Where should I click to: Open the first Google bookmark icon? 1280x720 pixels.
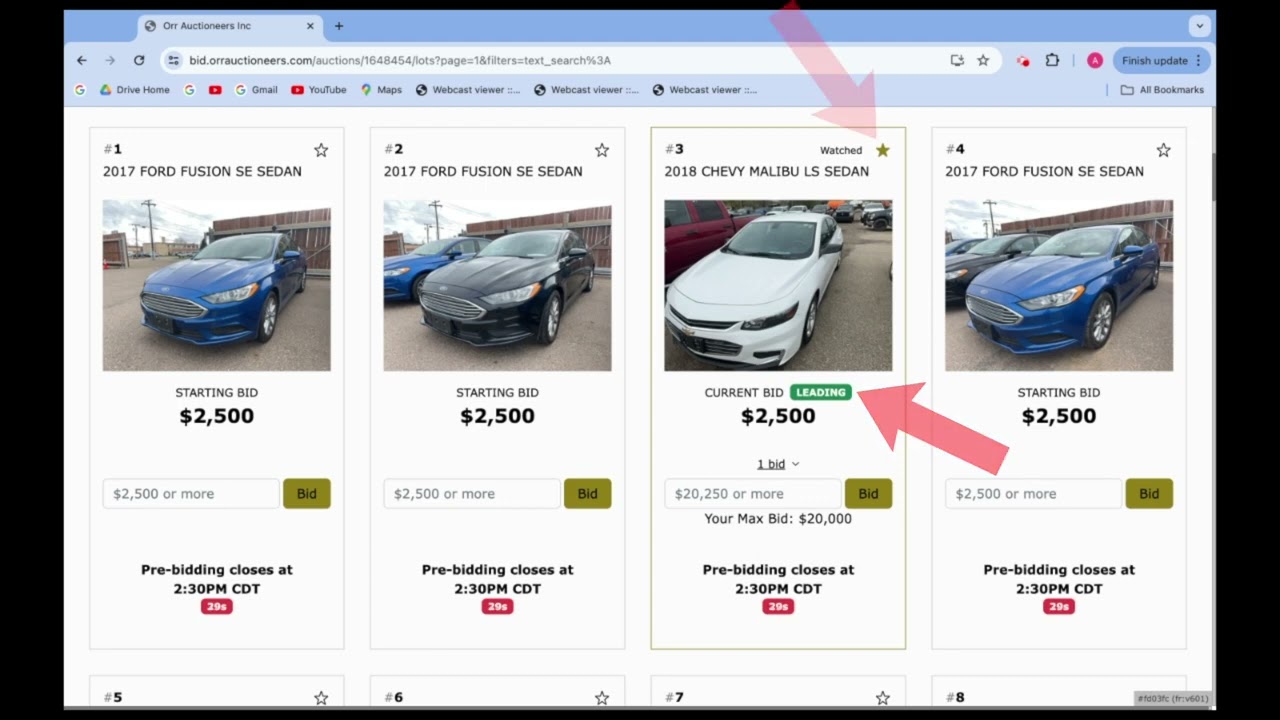80,90
